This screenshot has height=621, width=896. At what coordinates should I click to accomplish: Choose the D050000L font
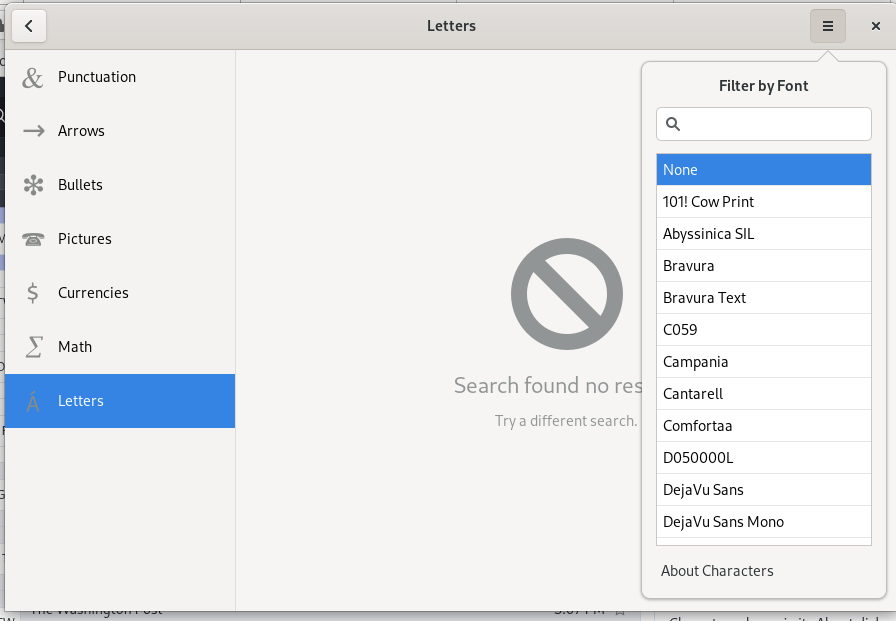[763, 458]
